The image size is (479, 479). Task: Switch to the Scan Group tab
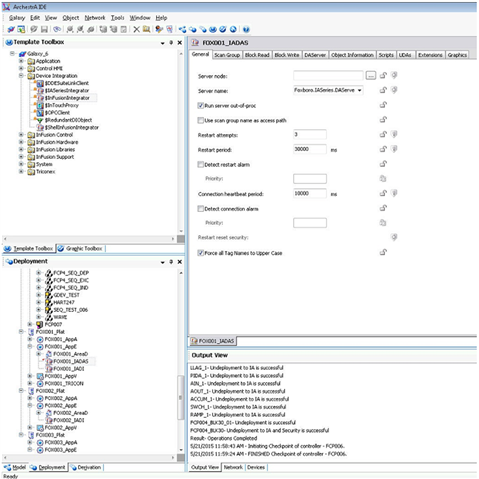[x=227, y=55]
